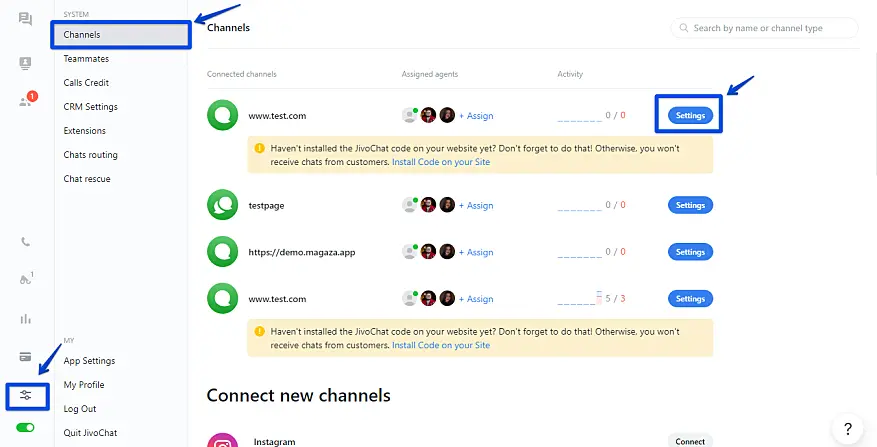
Task: Click the testpage channel name
Action: [x=266, y=205]
